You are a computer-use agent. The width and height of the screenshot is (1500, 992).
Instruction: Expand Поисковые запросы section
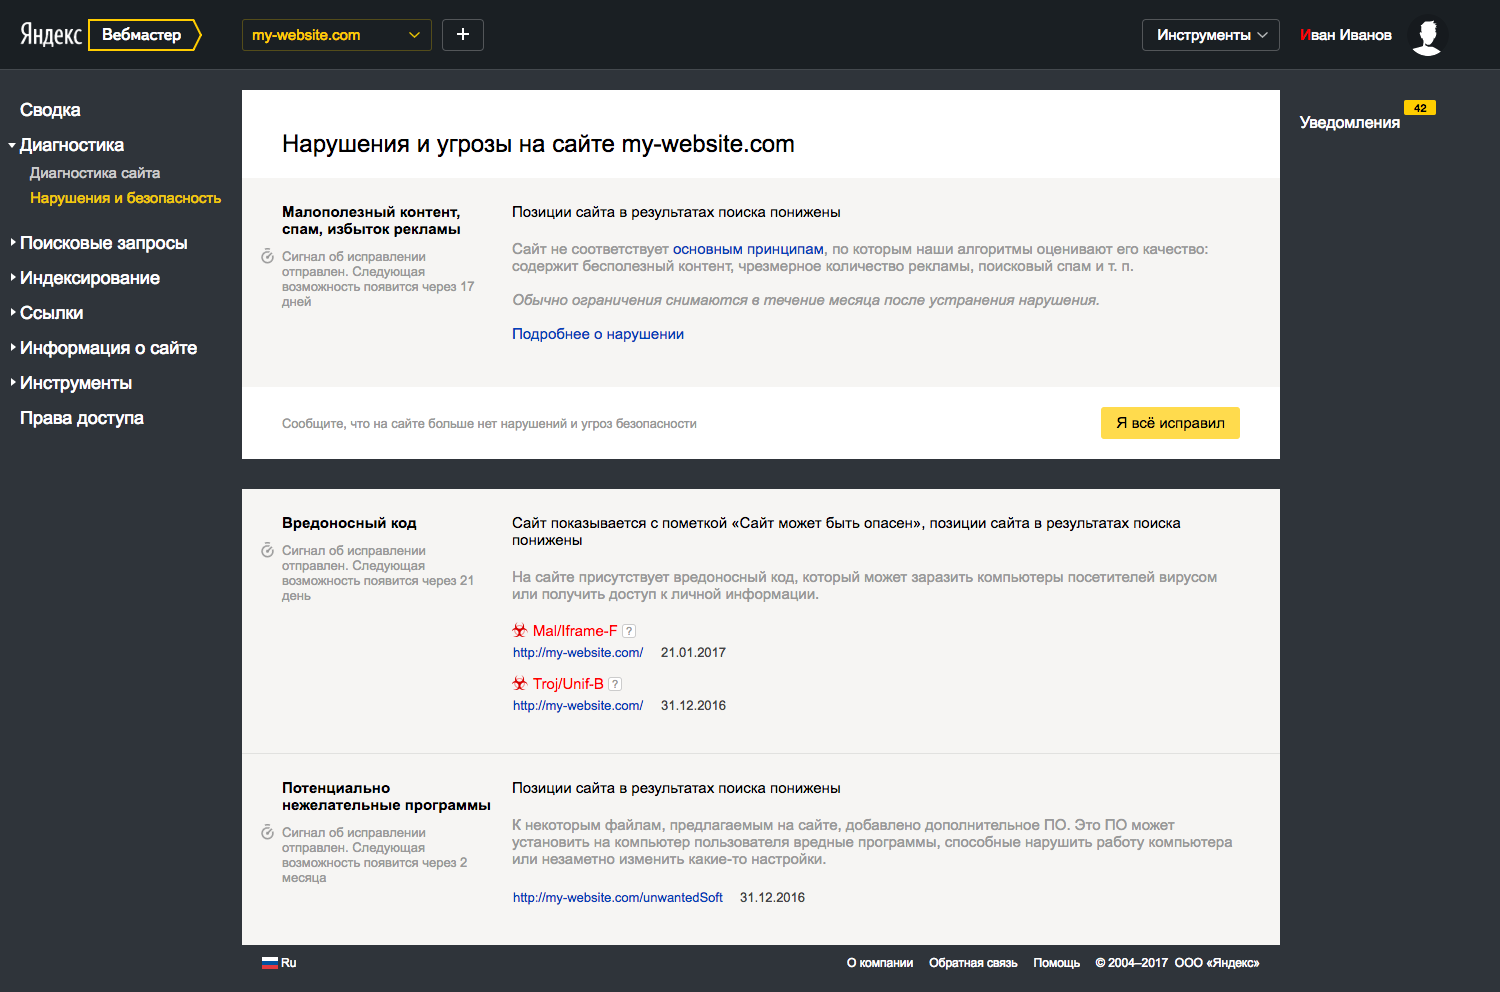pos(103,243)
